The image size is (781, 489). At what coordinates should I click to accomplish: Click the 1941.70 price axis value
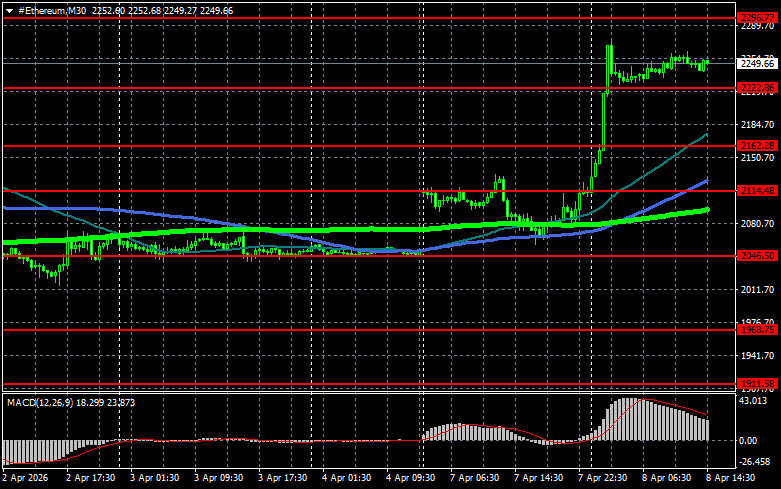(757, 356)
